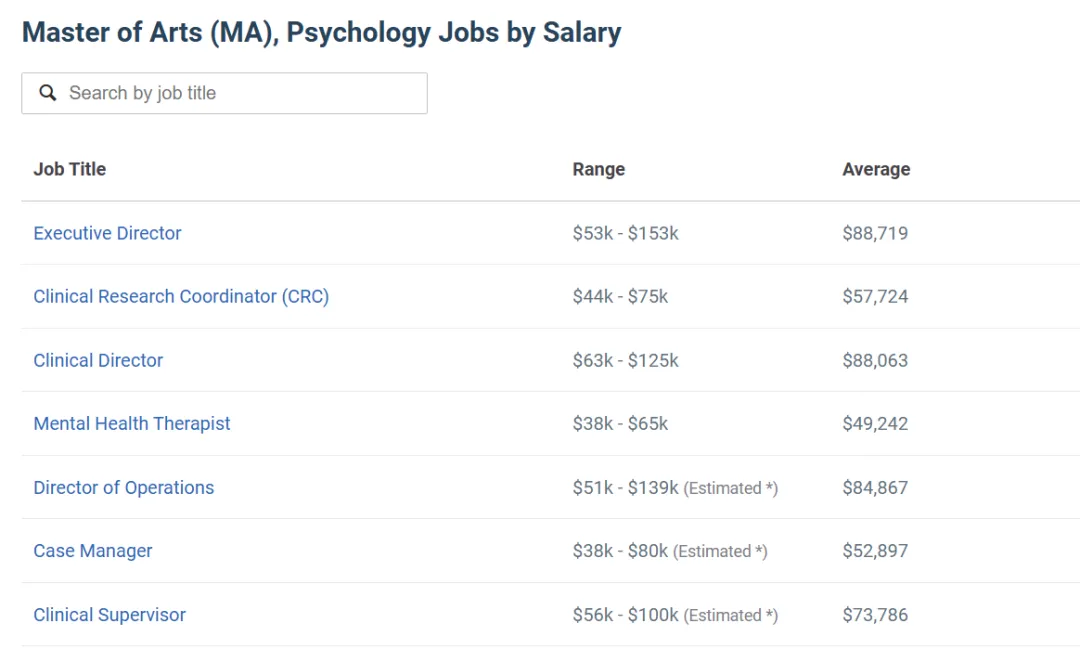Click the Estimated note for Director of Operations
1080x649 pixels.
pyautogui.click(x=731, y=488)
